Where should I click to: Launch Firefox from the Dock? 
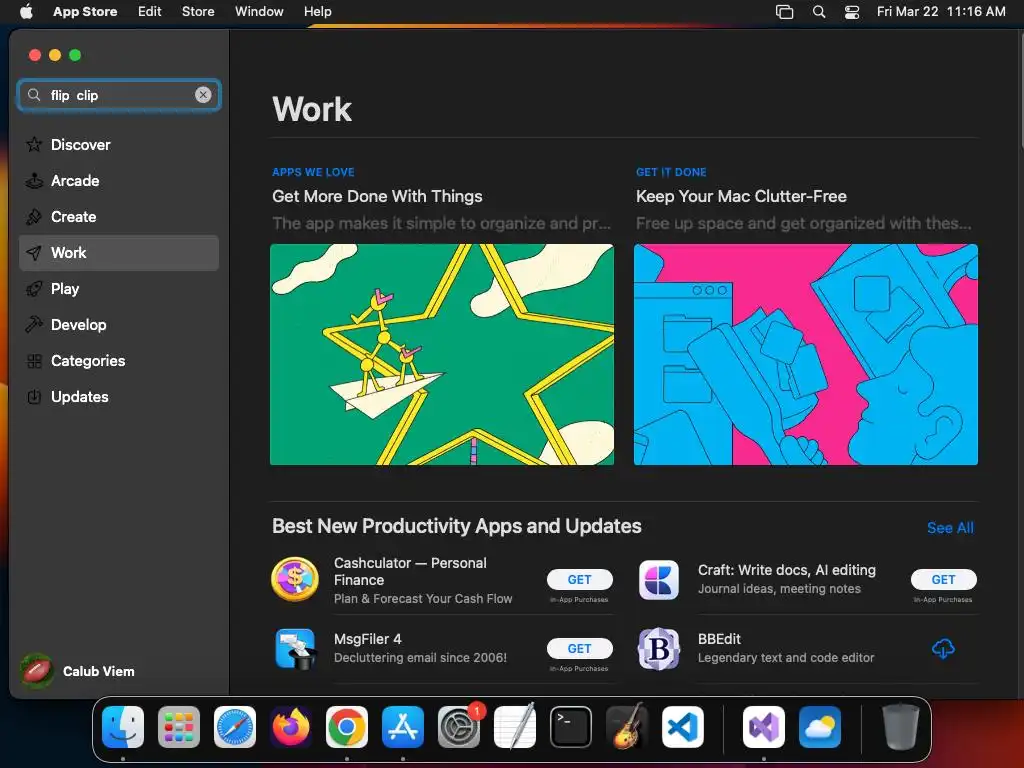click(291, 726)
